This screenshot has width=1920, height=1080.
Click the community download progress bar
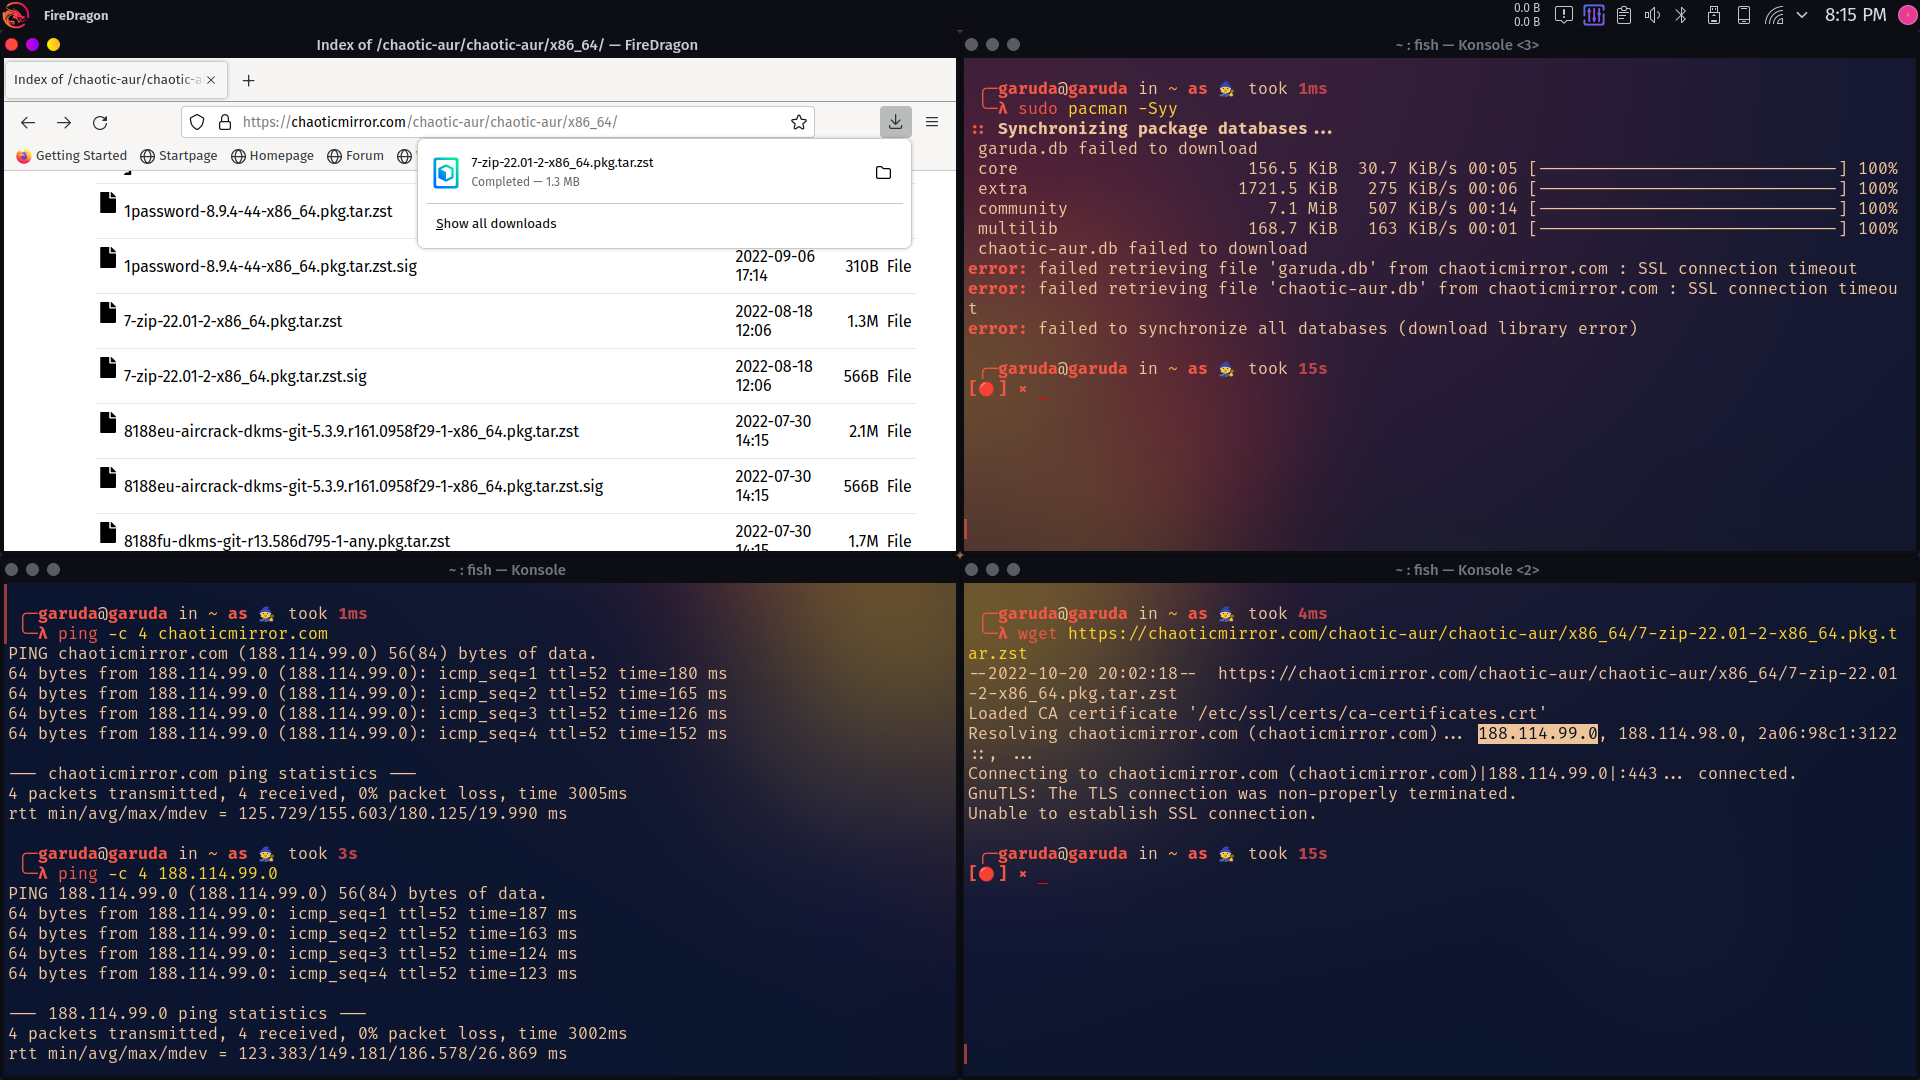pos(1688,209)
